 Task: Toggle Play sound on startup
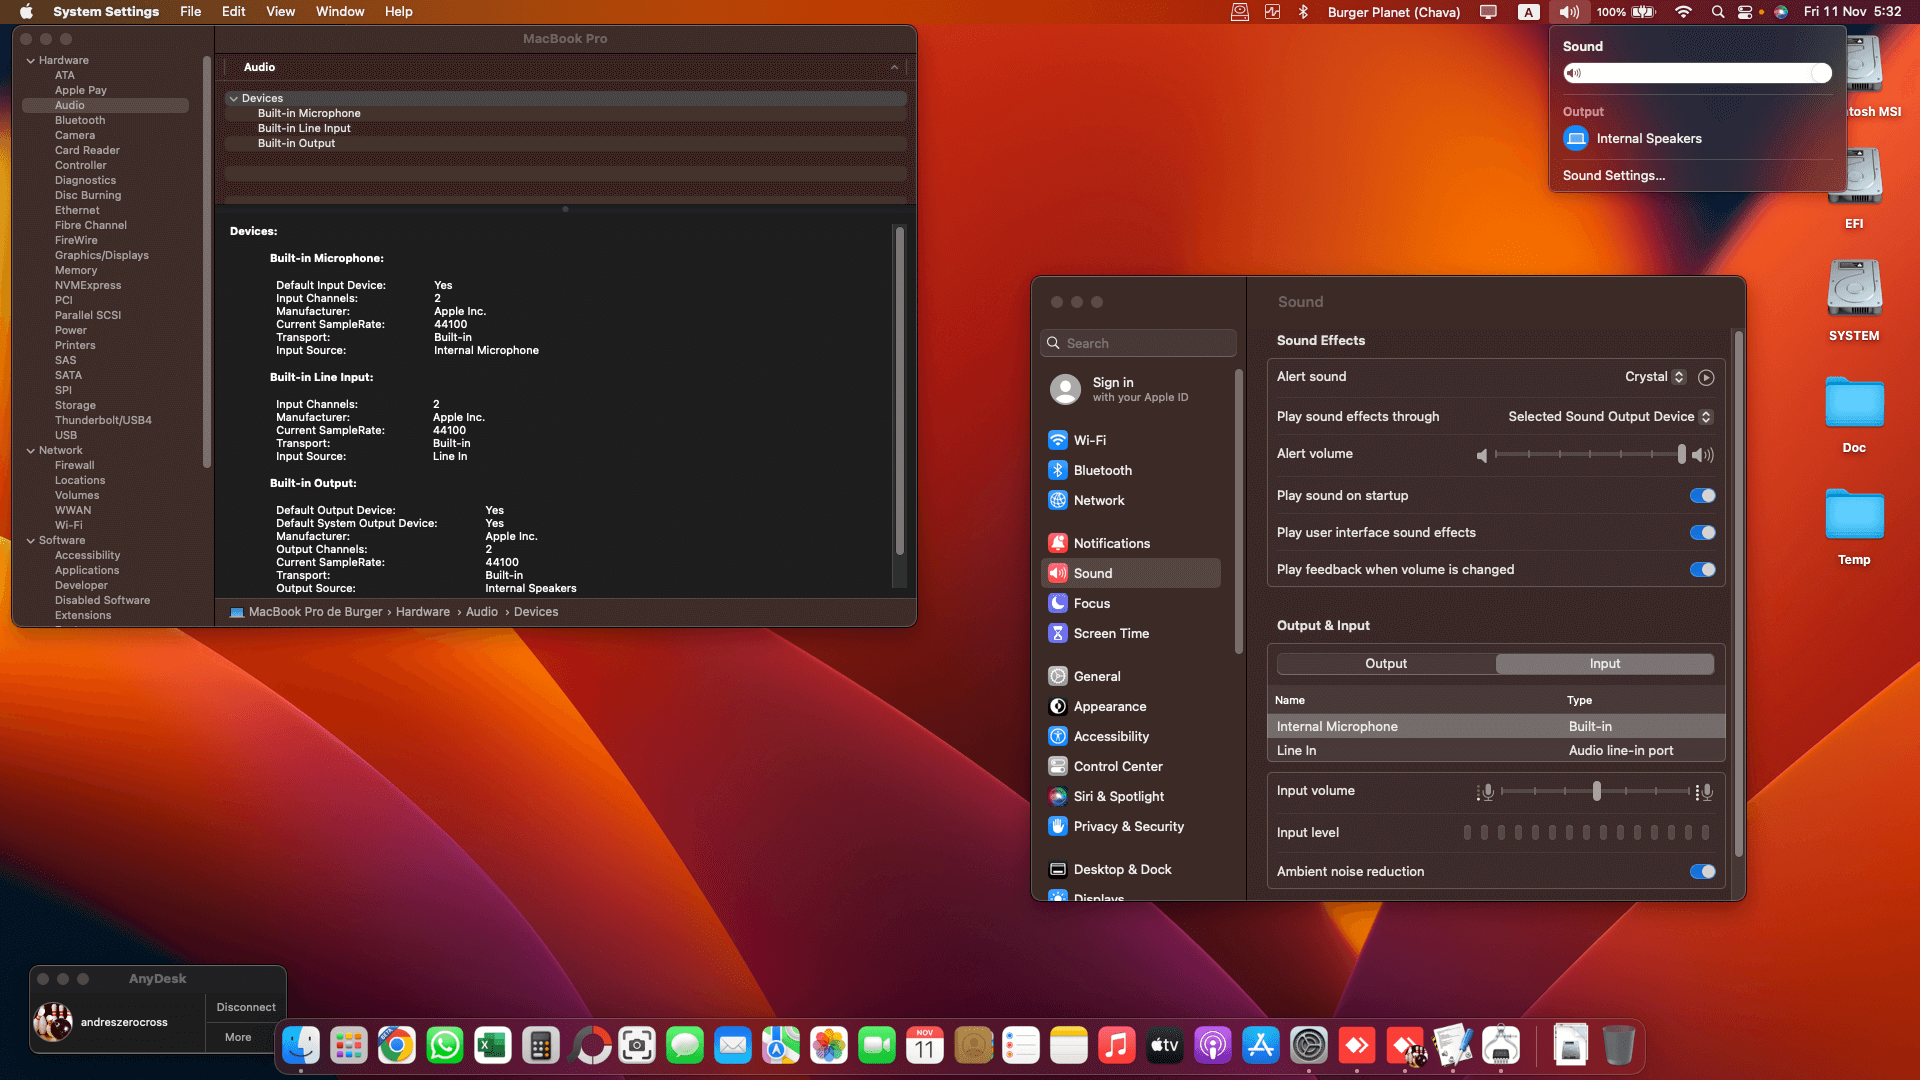click(x=1702, y=496)
